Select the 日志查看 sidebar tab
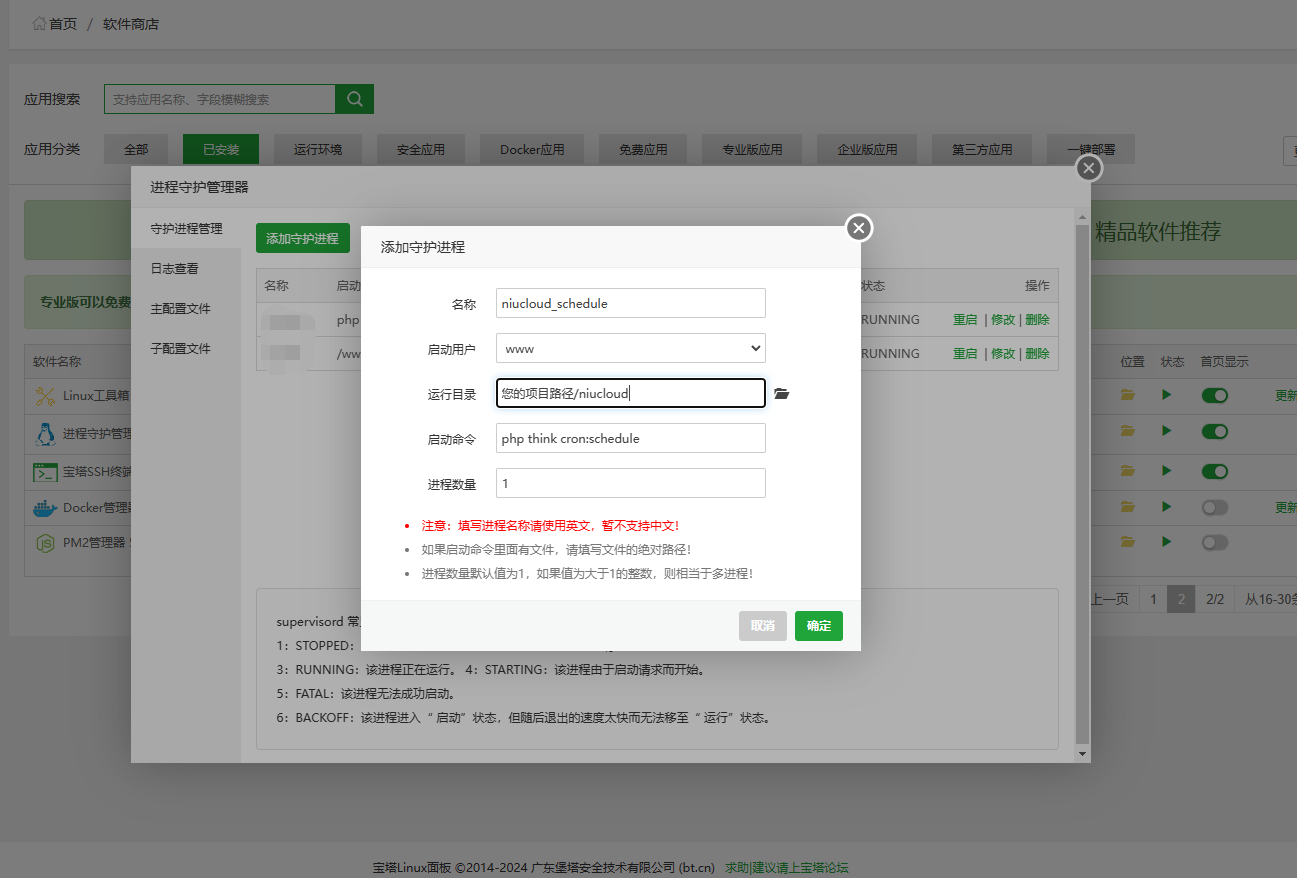 (x=174, y=269)
